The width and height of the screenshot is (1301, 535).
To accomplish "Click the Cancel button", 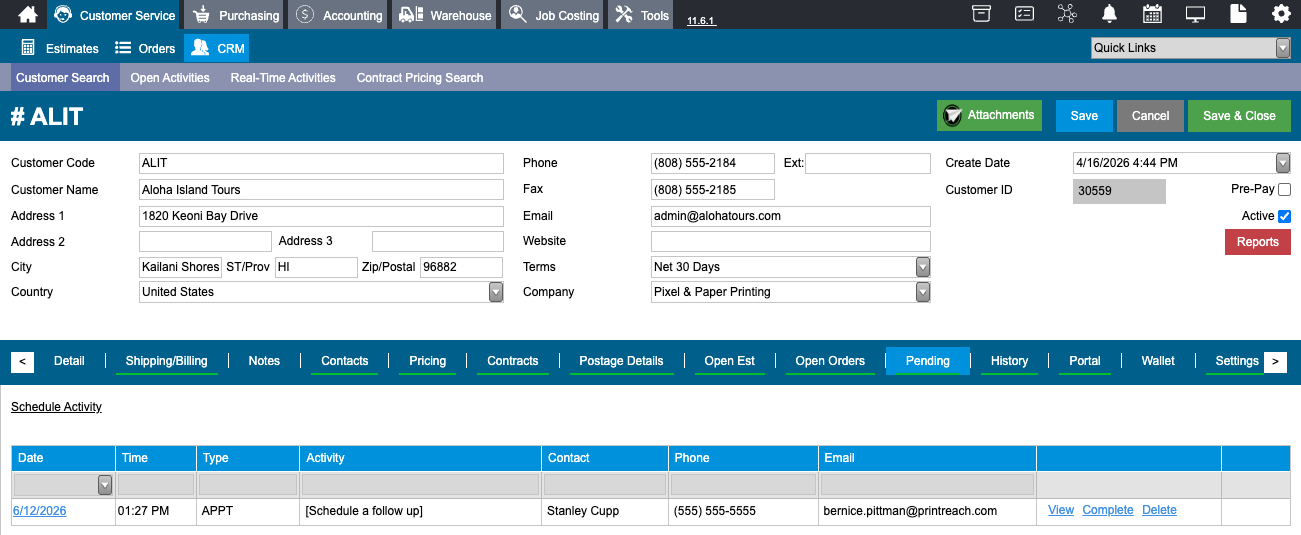I will [1150, 116].
